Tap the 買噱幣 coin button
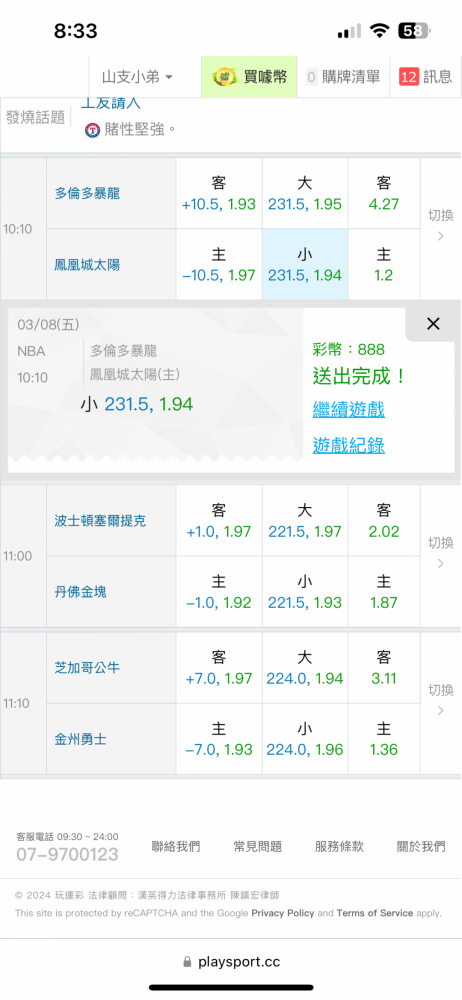The width and height of the screenshot is (462, 1000). [249, 77]
